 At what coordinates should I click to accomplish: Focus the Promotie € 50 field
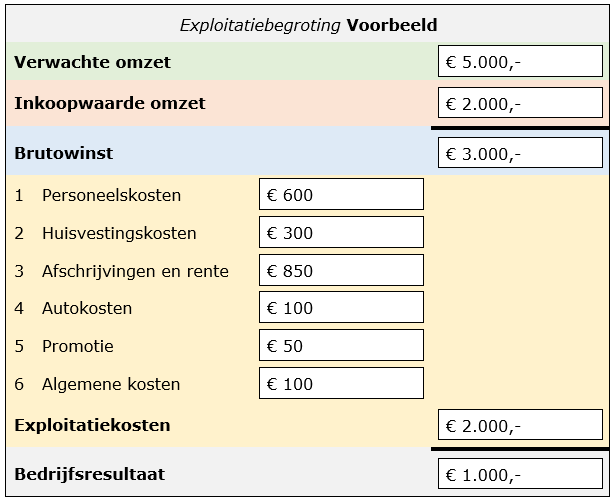pos(340,346)
